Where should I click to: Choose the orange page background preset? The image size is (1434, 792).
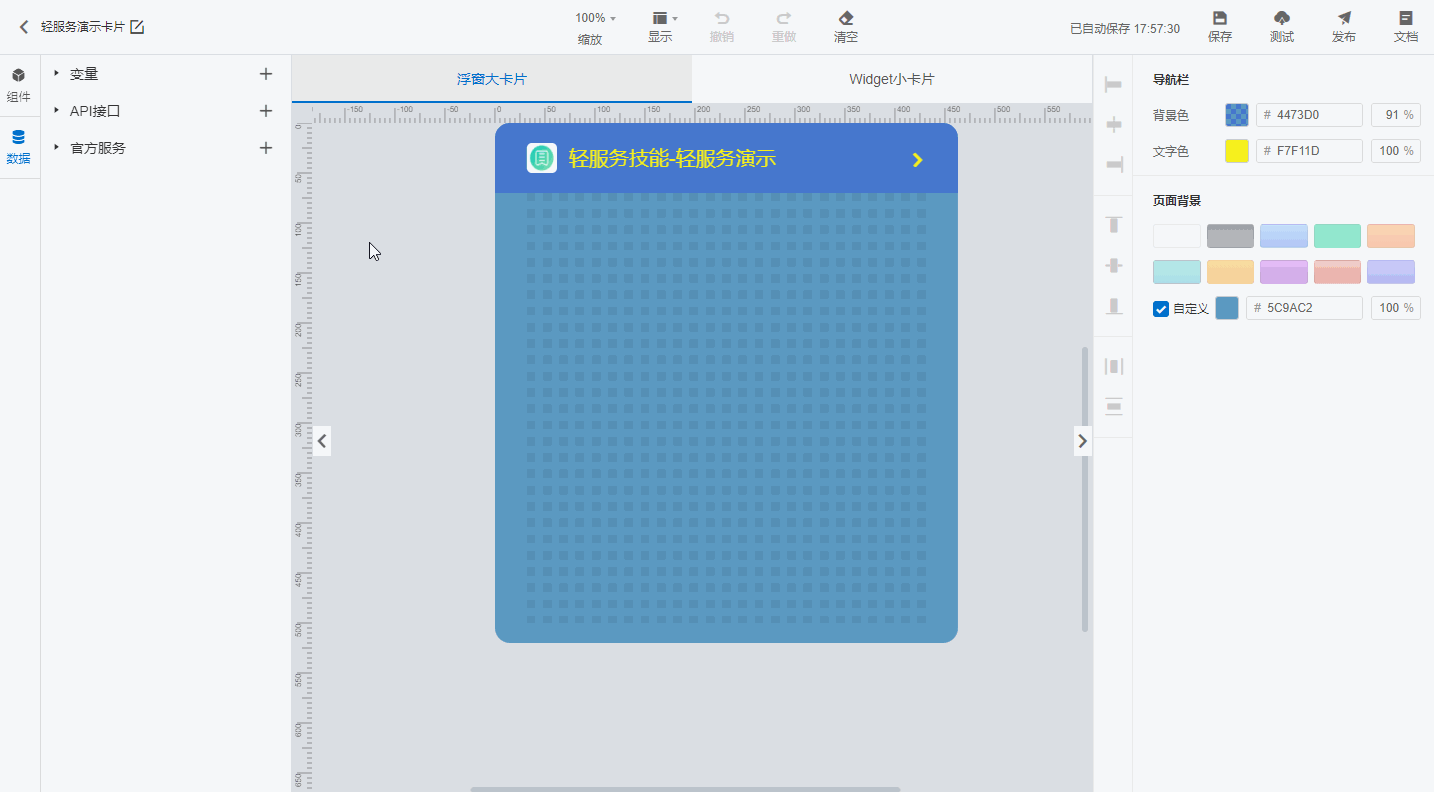[1391, 236]
